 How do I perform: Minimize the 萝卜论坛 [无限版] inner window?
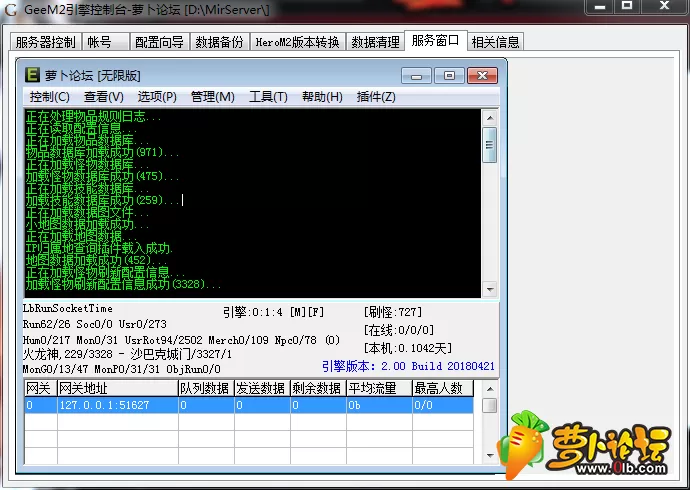416,76
